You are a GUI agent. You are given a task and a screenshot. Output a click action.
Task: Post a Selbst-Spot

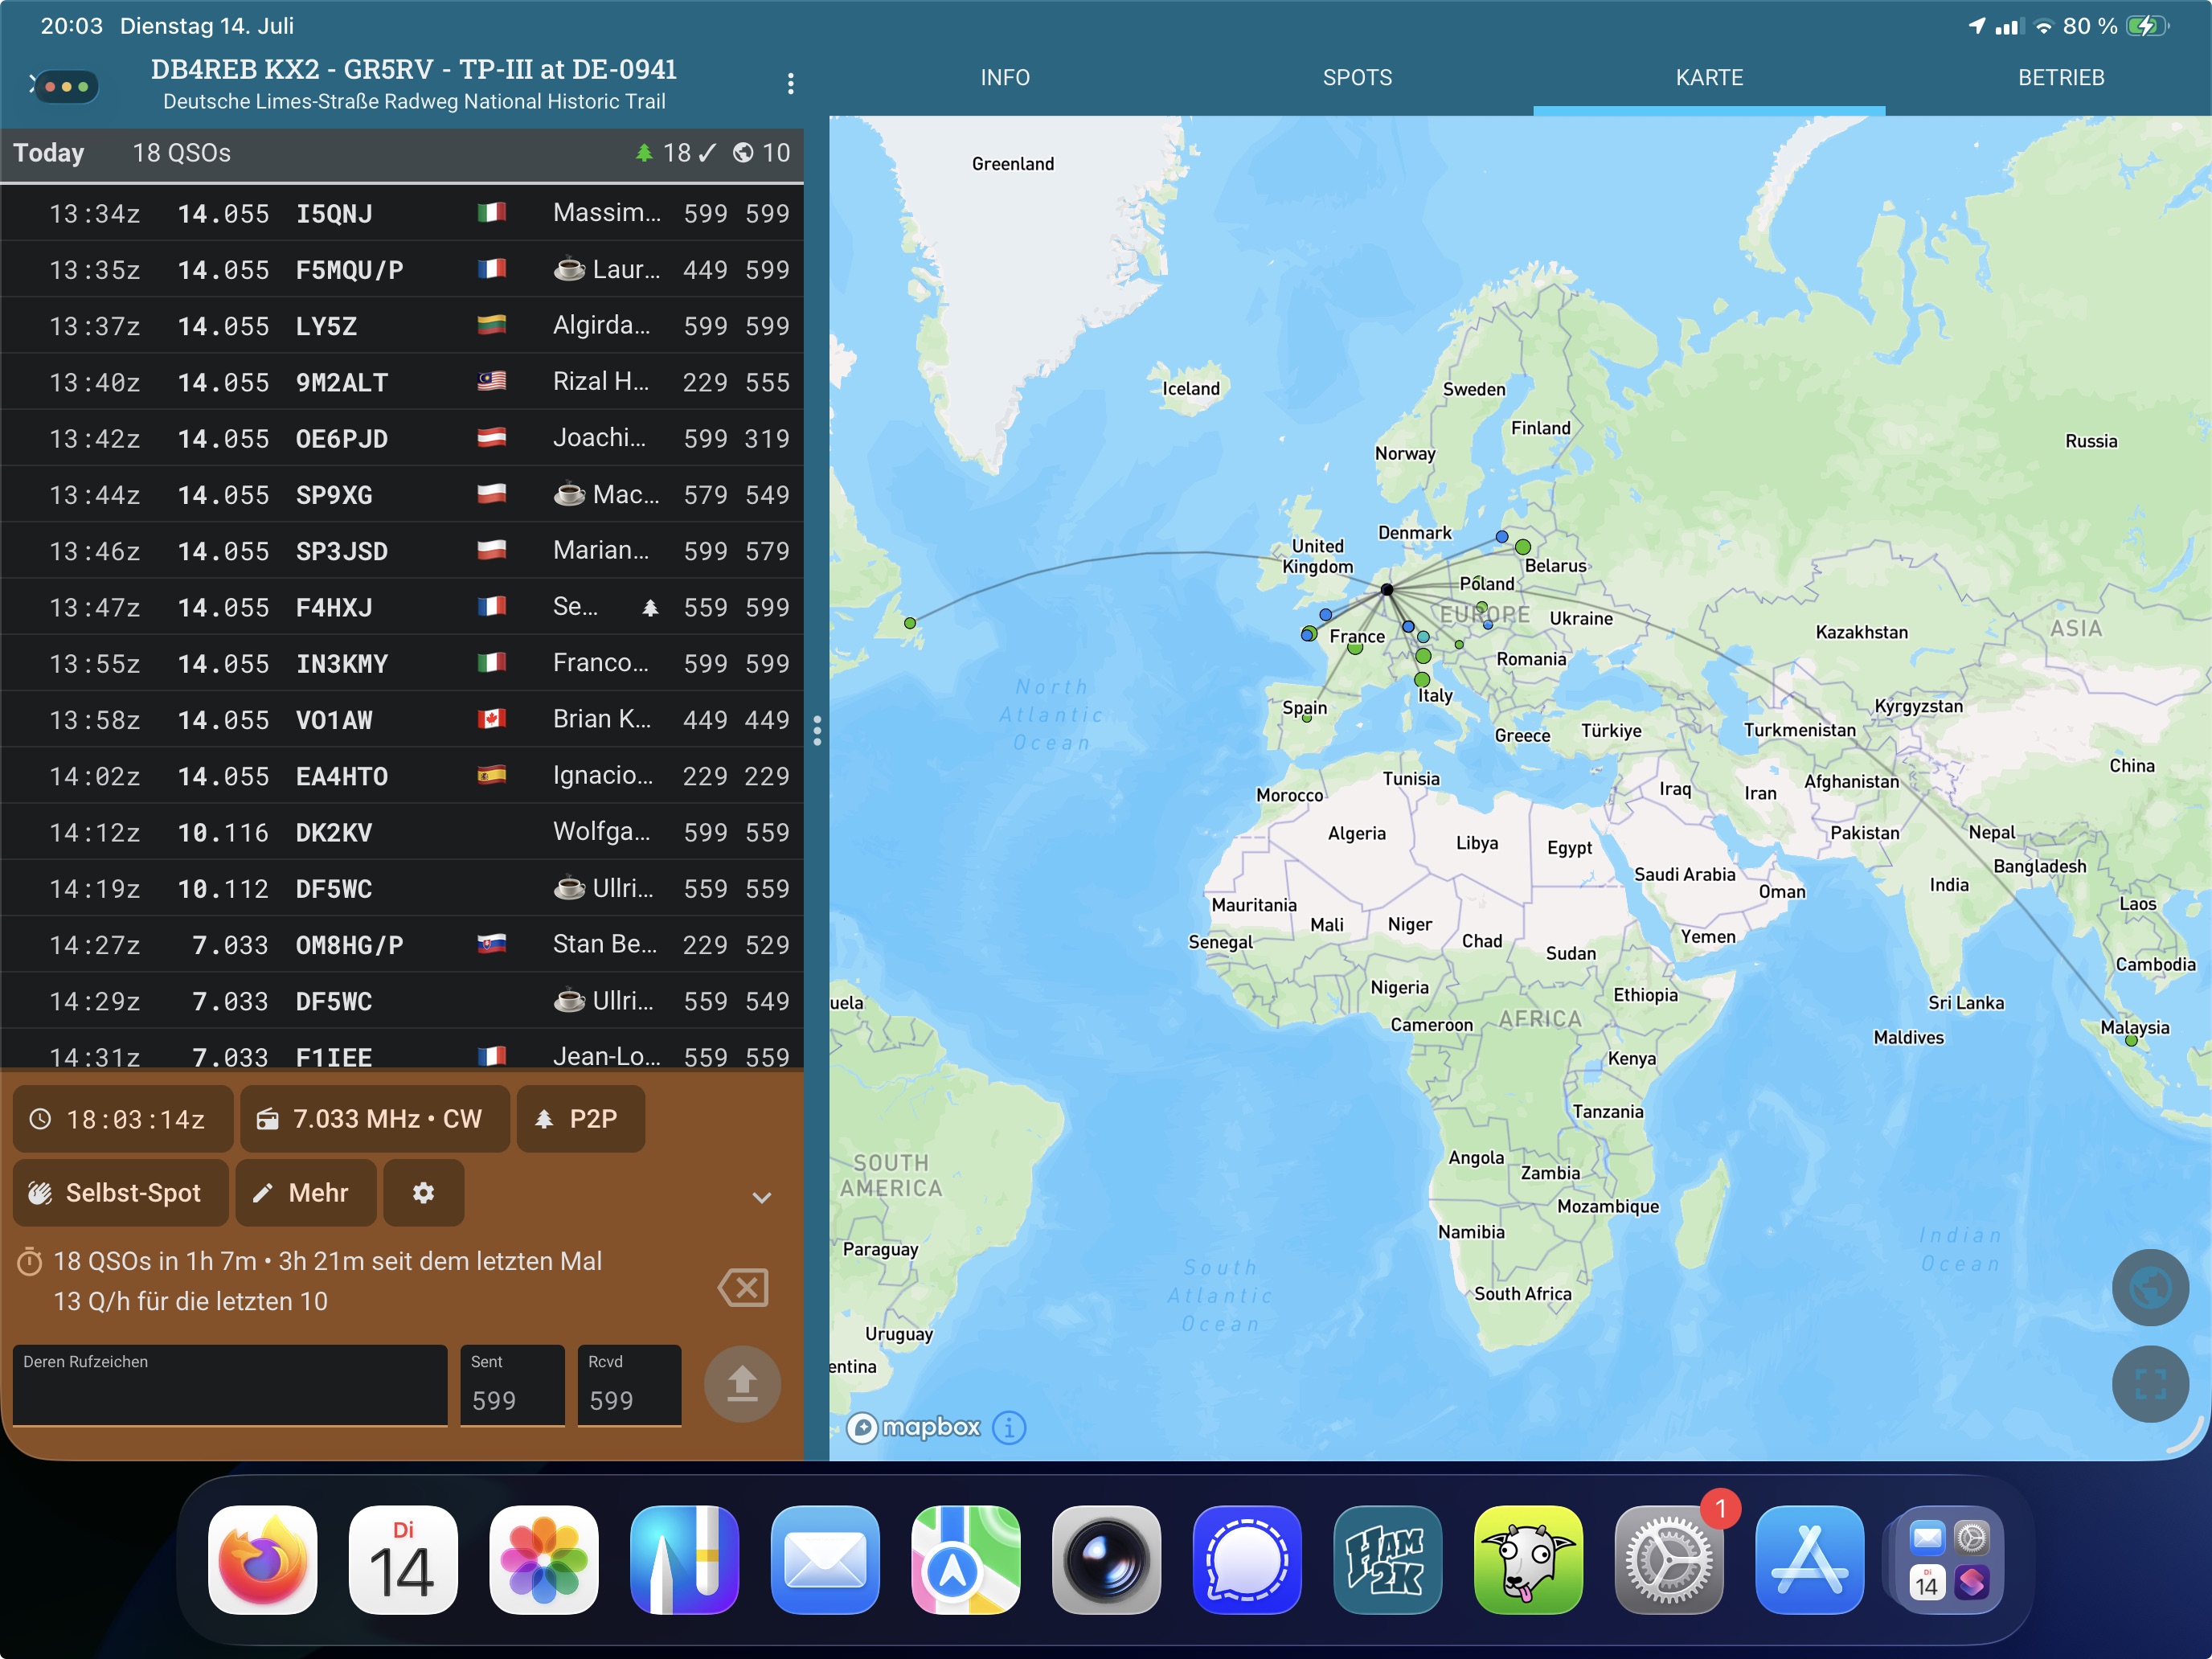[120, 1193]
